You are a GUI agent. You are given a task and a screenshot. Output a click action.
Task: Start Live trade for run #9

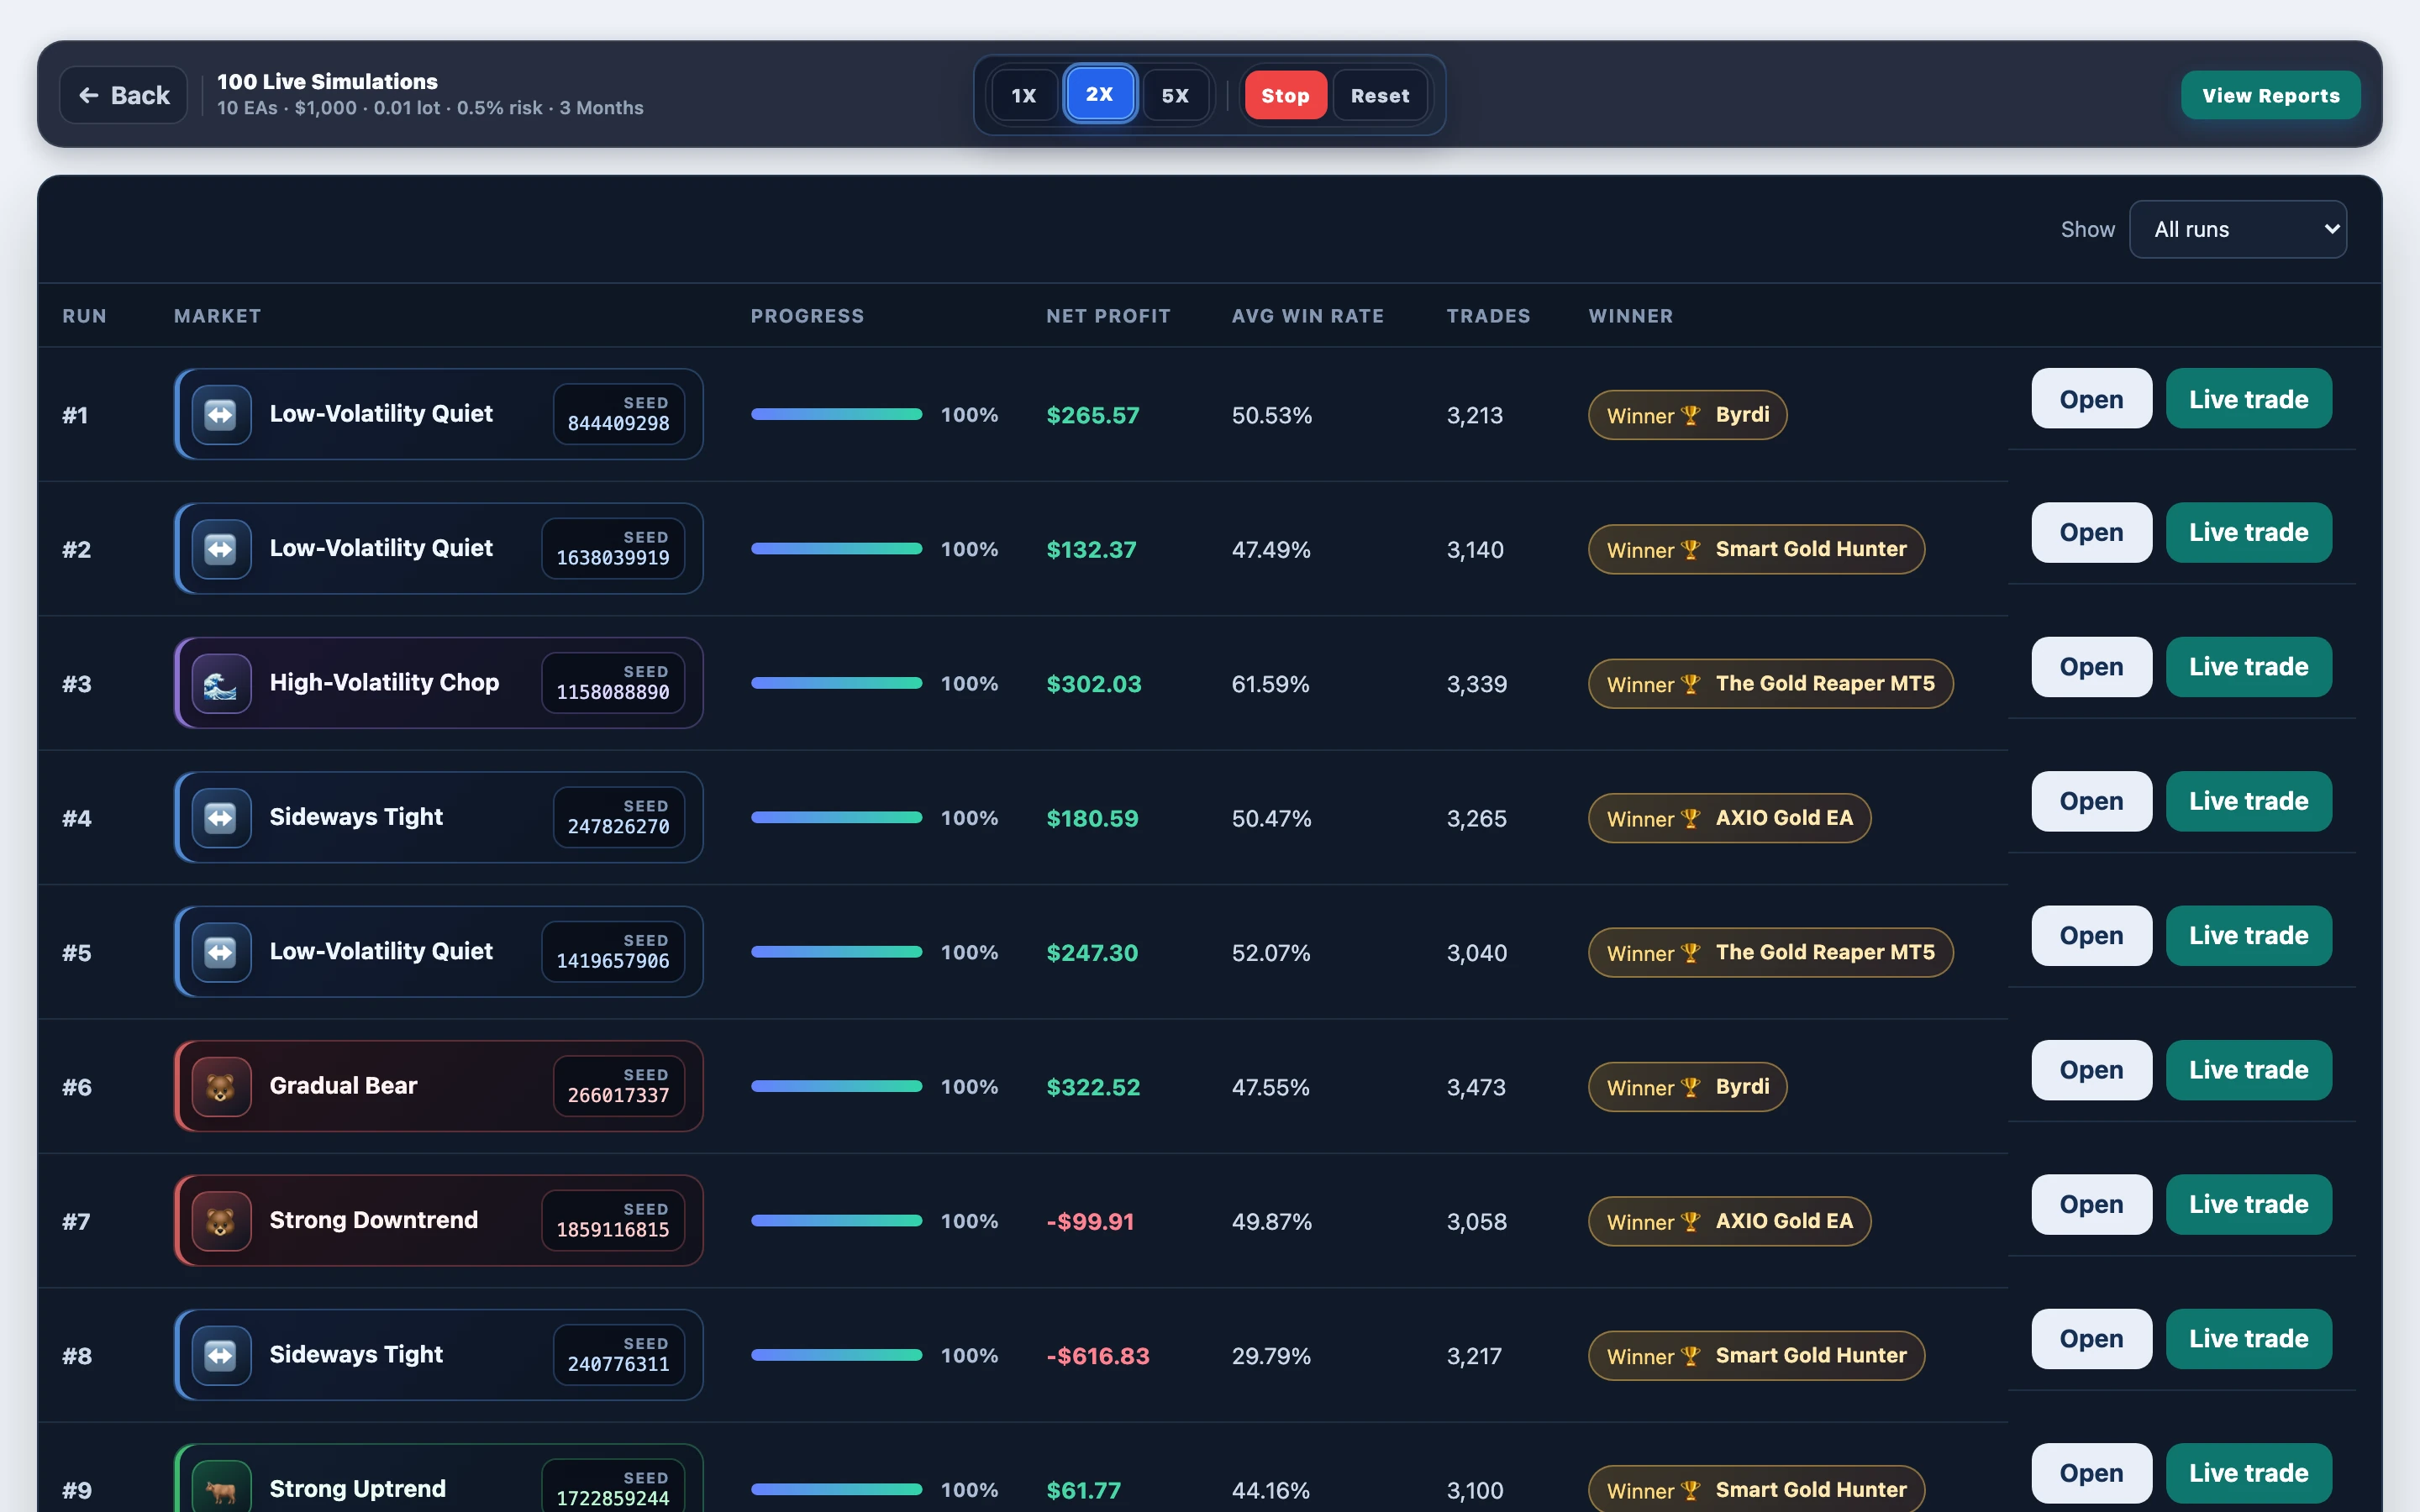click(x=2249, y=1473)
